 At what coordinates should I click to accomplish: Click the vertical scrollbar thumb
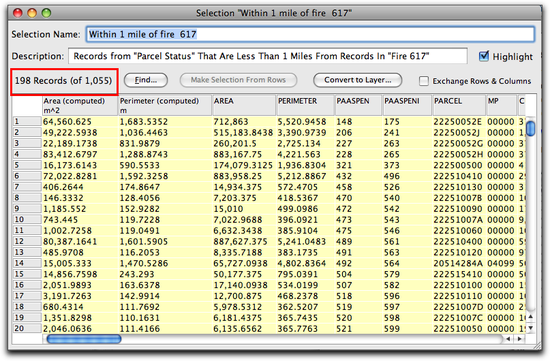point(531,128)
